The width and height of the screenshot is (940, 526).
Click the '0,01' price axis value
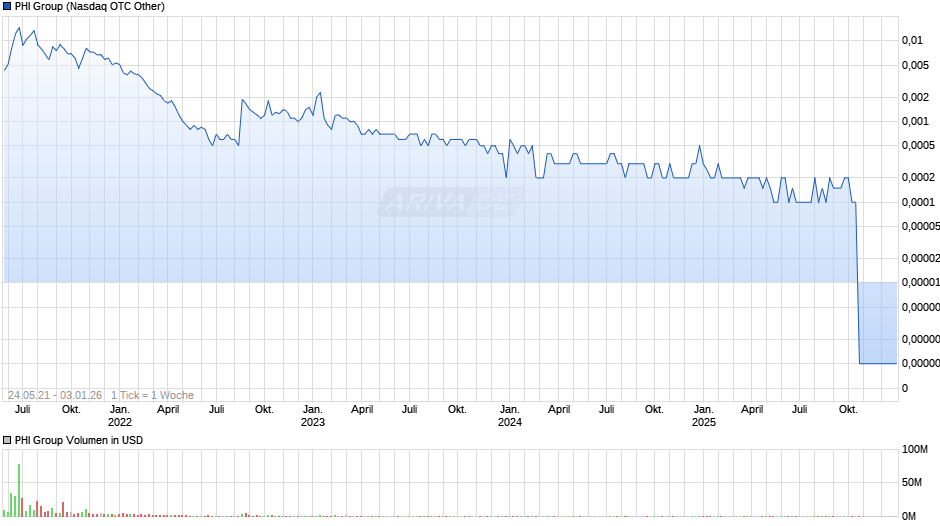click(912, 40)
